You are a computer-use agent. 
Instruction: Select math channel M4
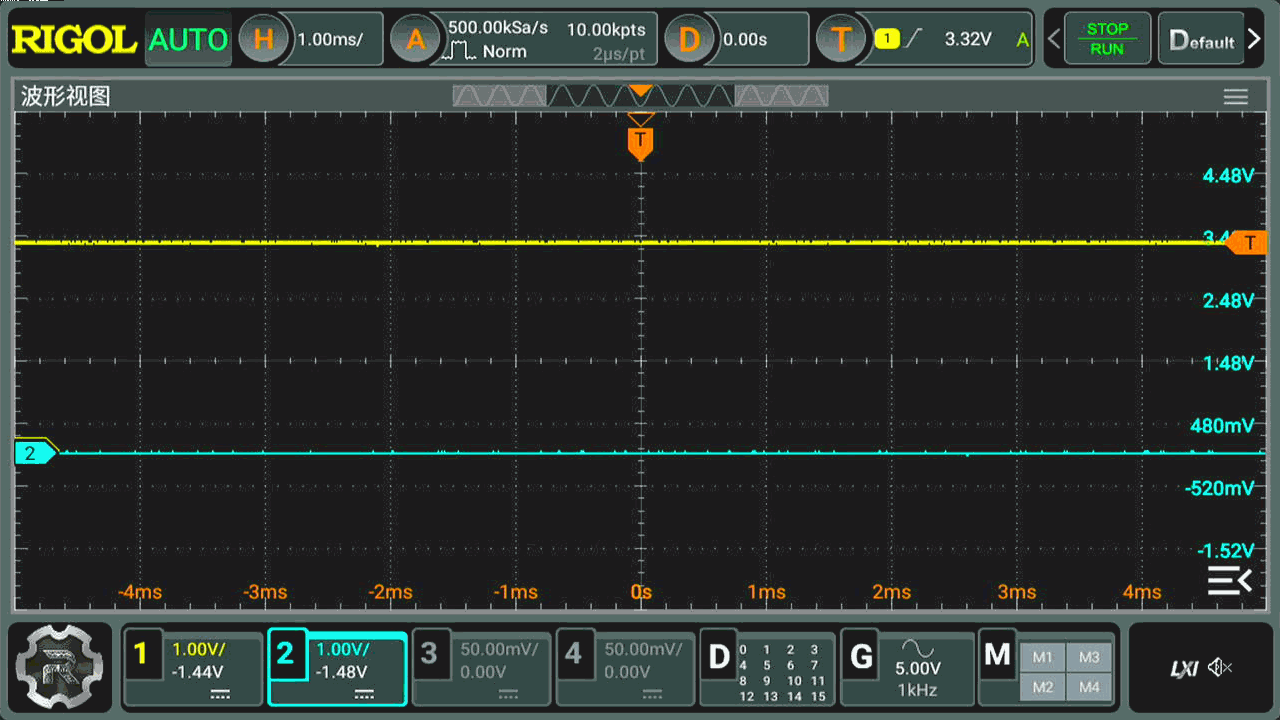1090,687
